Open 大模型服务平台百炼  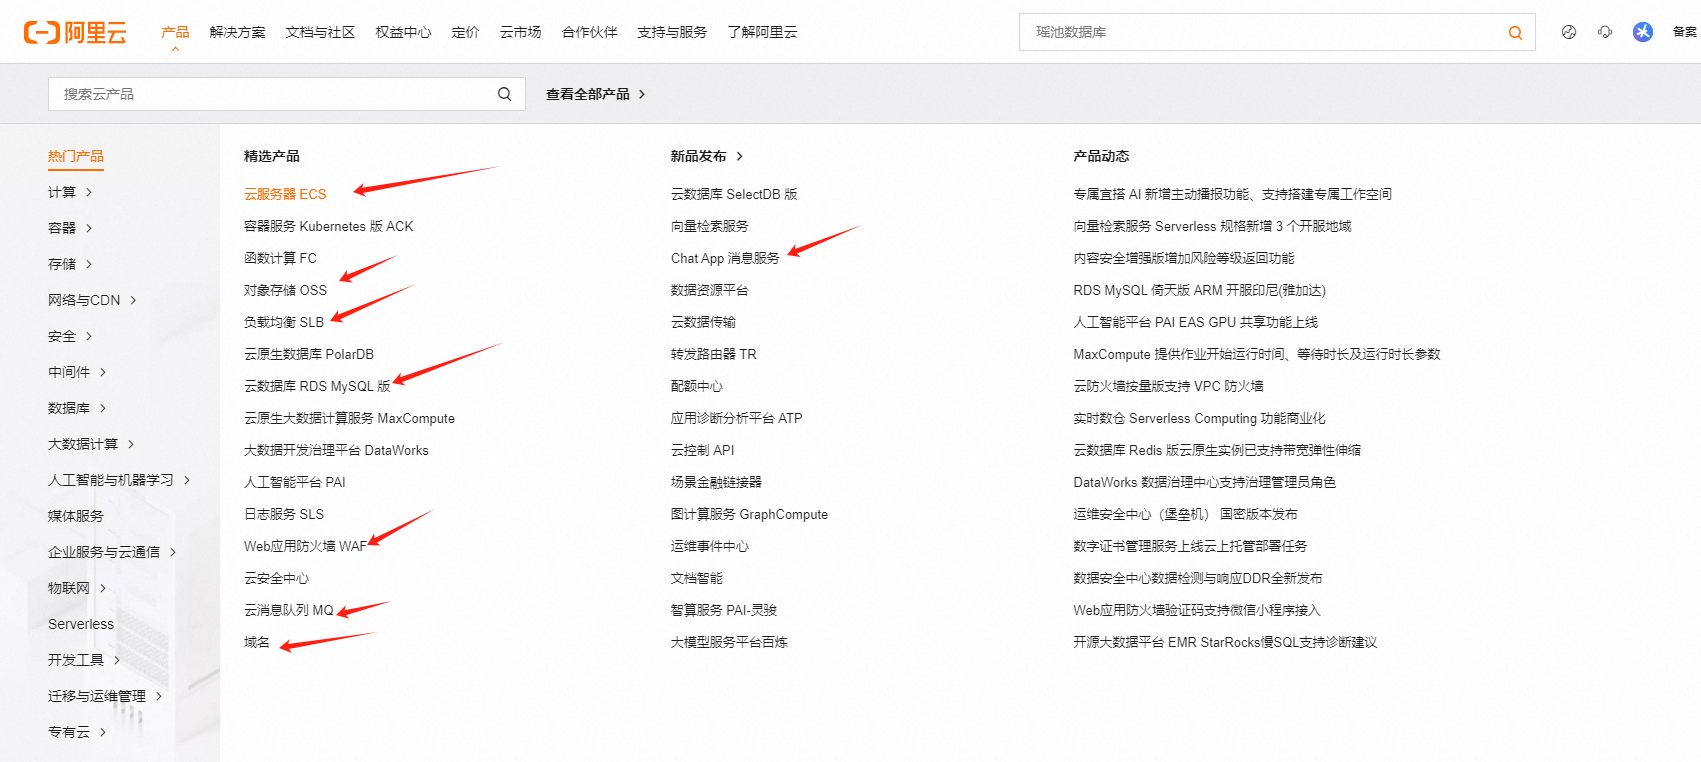[729, 642]
